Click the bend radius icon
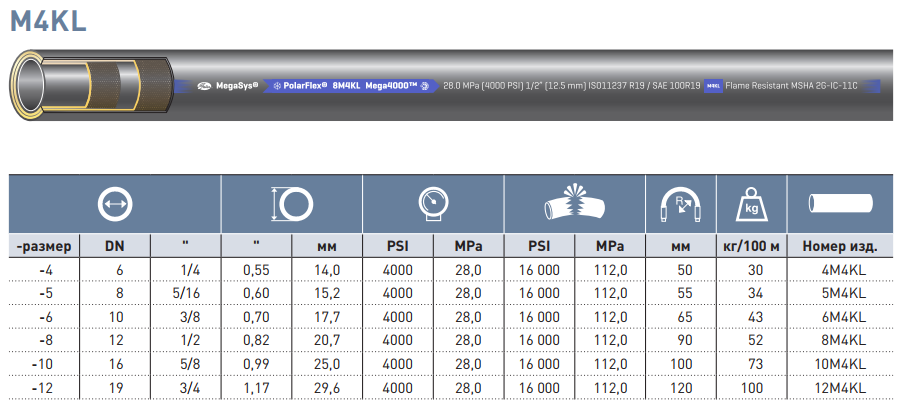902x412 pixels. (682, 206)
